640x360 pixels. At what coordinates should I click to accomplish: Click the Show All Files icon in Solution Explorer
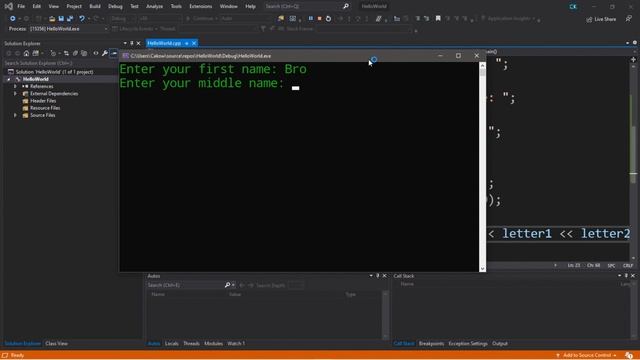[84, 53]
